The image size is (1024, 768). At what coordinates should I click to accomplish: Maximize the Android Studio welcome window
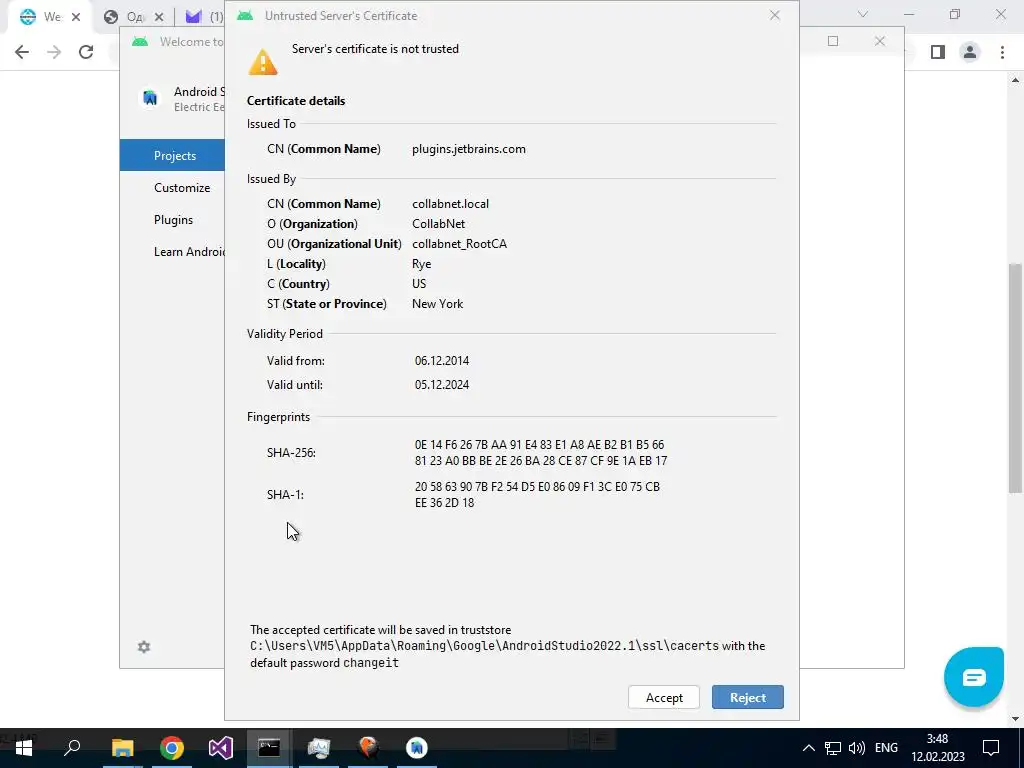point(833,41)
